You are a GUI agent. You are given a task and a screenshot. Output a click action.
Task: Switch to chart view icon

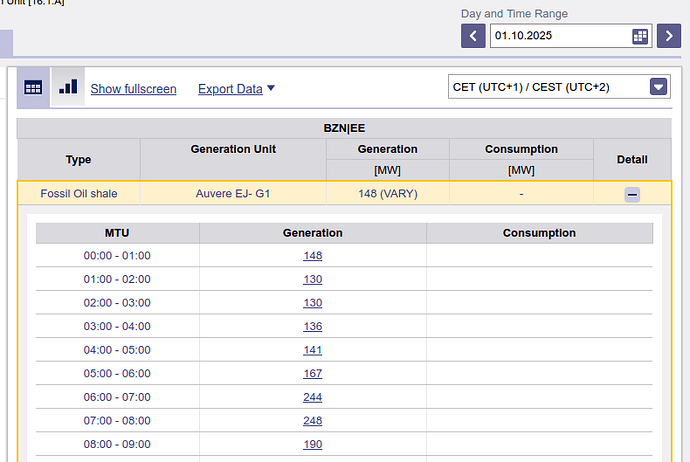coord(68,87)
